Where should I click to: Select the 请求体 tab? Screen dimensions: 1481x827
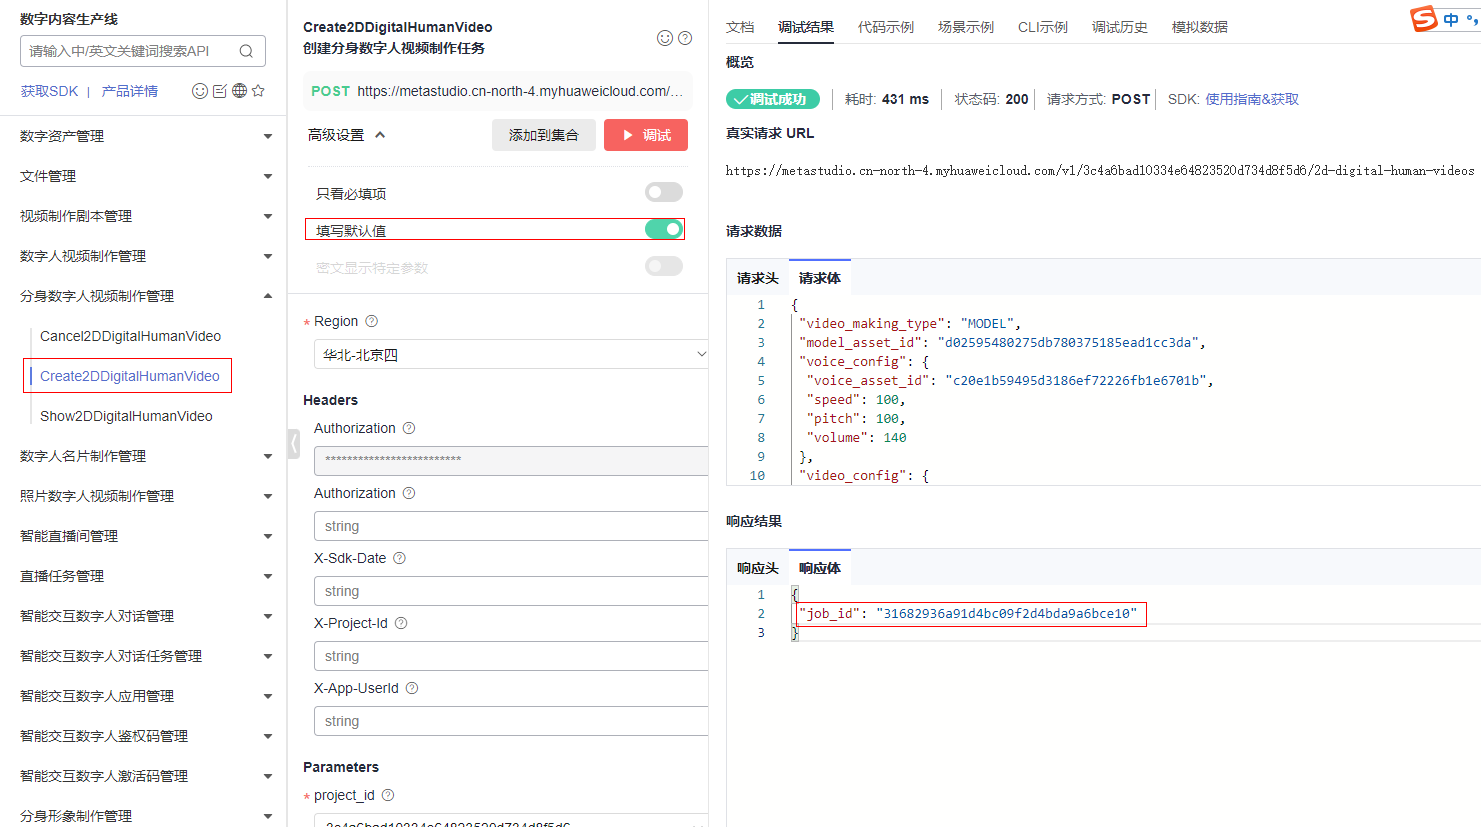[820, 278]
